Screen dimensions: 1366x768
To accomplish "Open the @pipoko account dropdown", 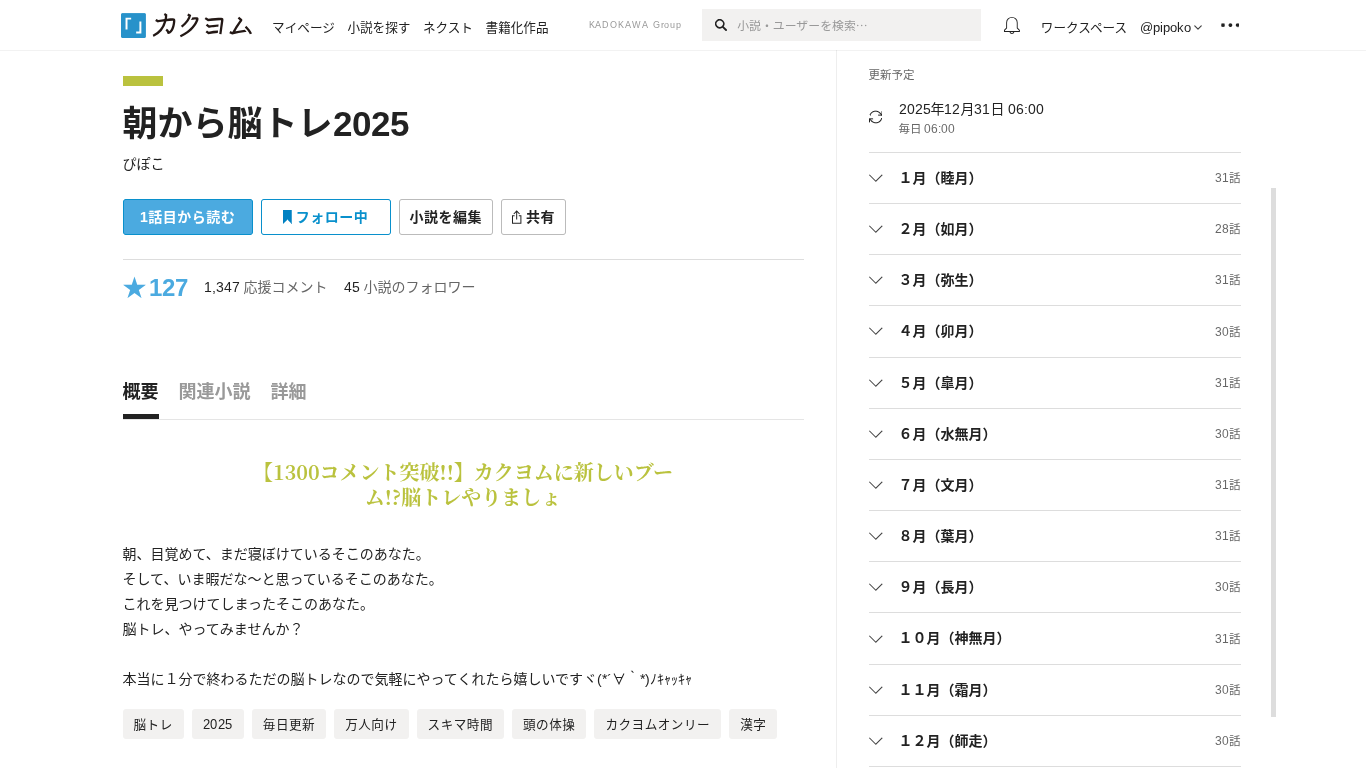I will tap(1170, 27).
